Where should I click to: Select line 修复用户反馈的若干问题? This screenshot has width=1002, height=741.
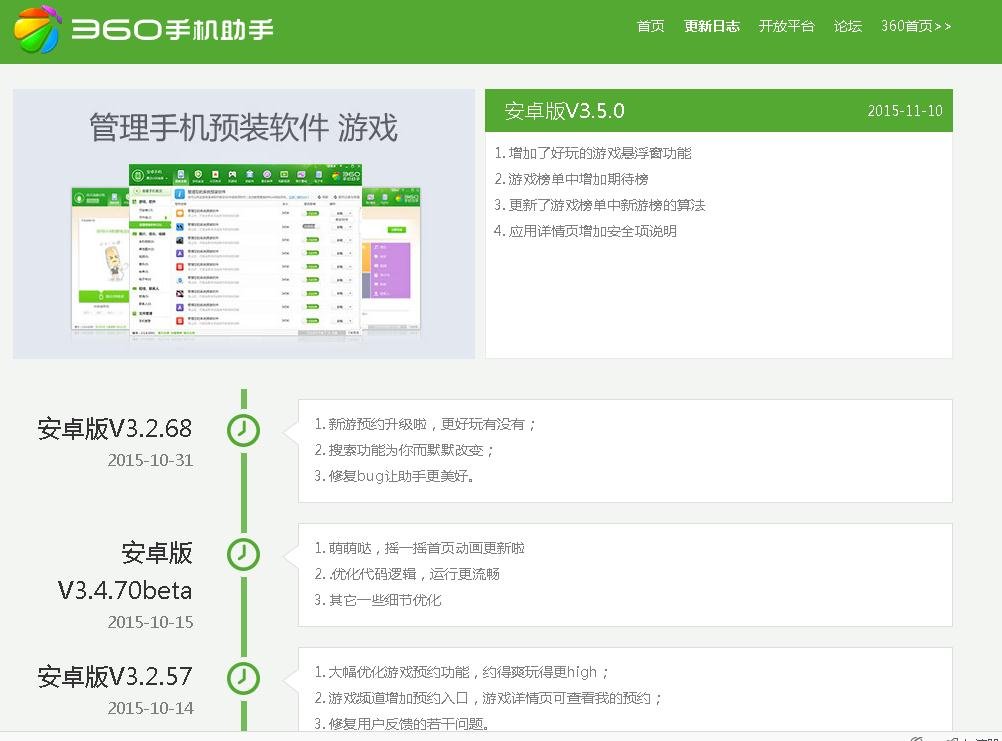pos(403,724)
